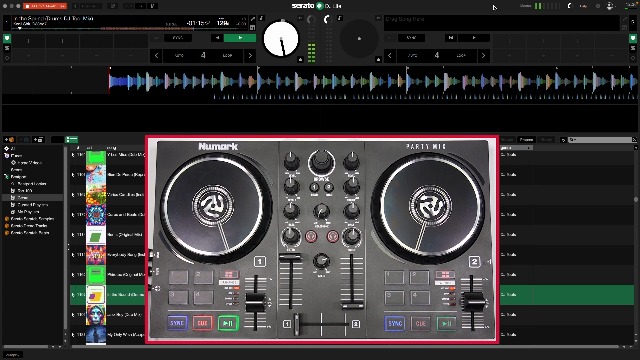640x360 pixels.
Task: Add a new crate with the orange crate icon
Action: pyautogui.click(x=9, y=140)
